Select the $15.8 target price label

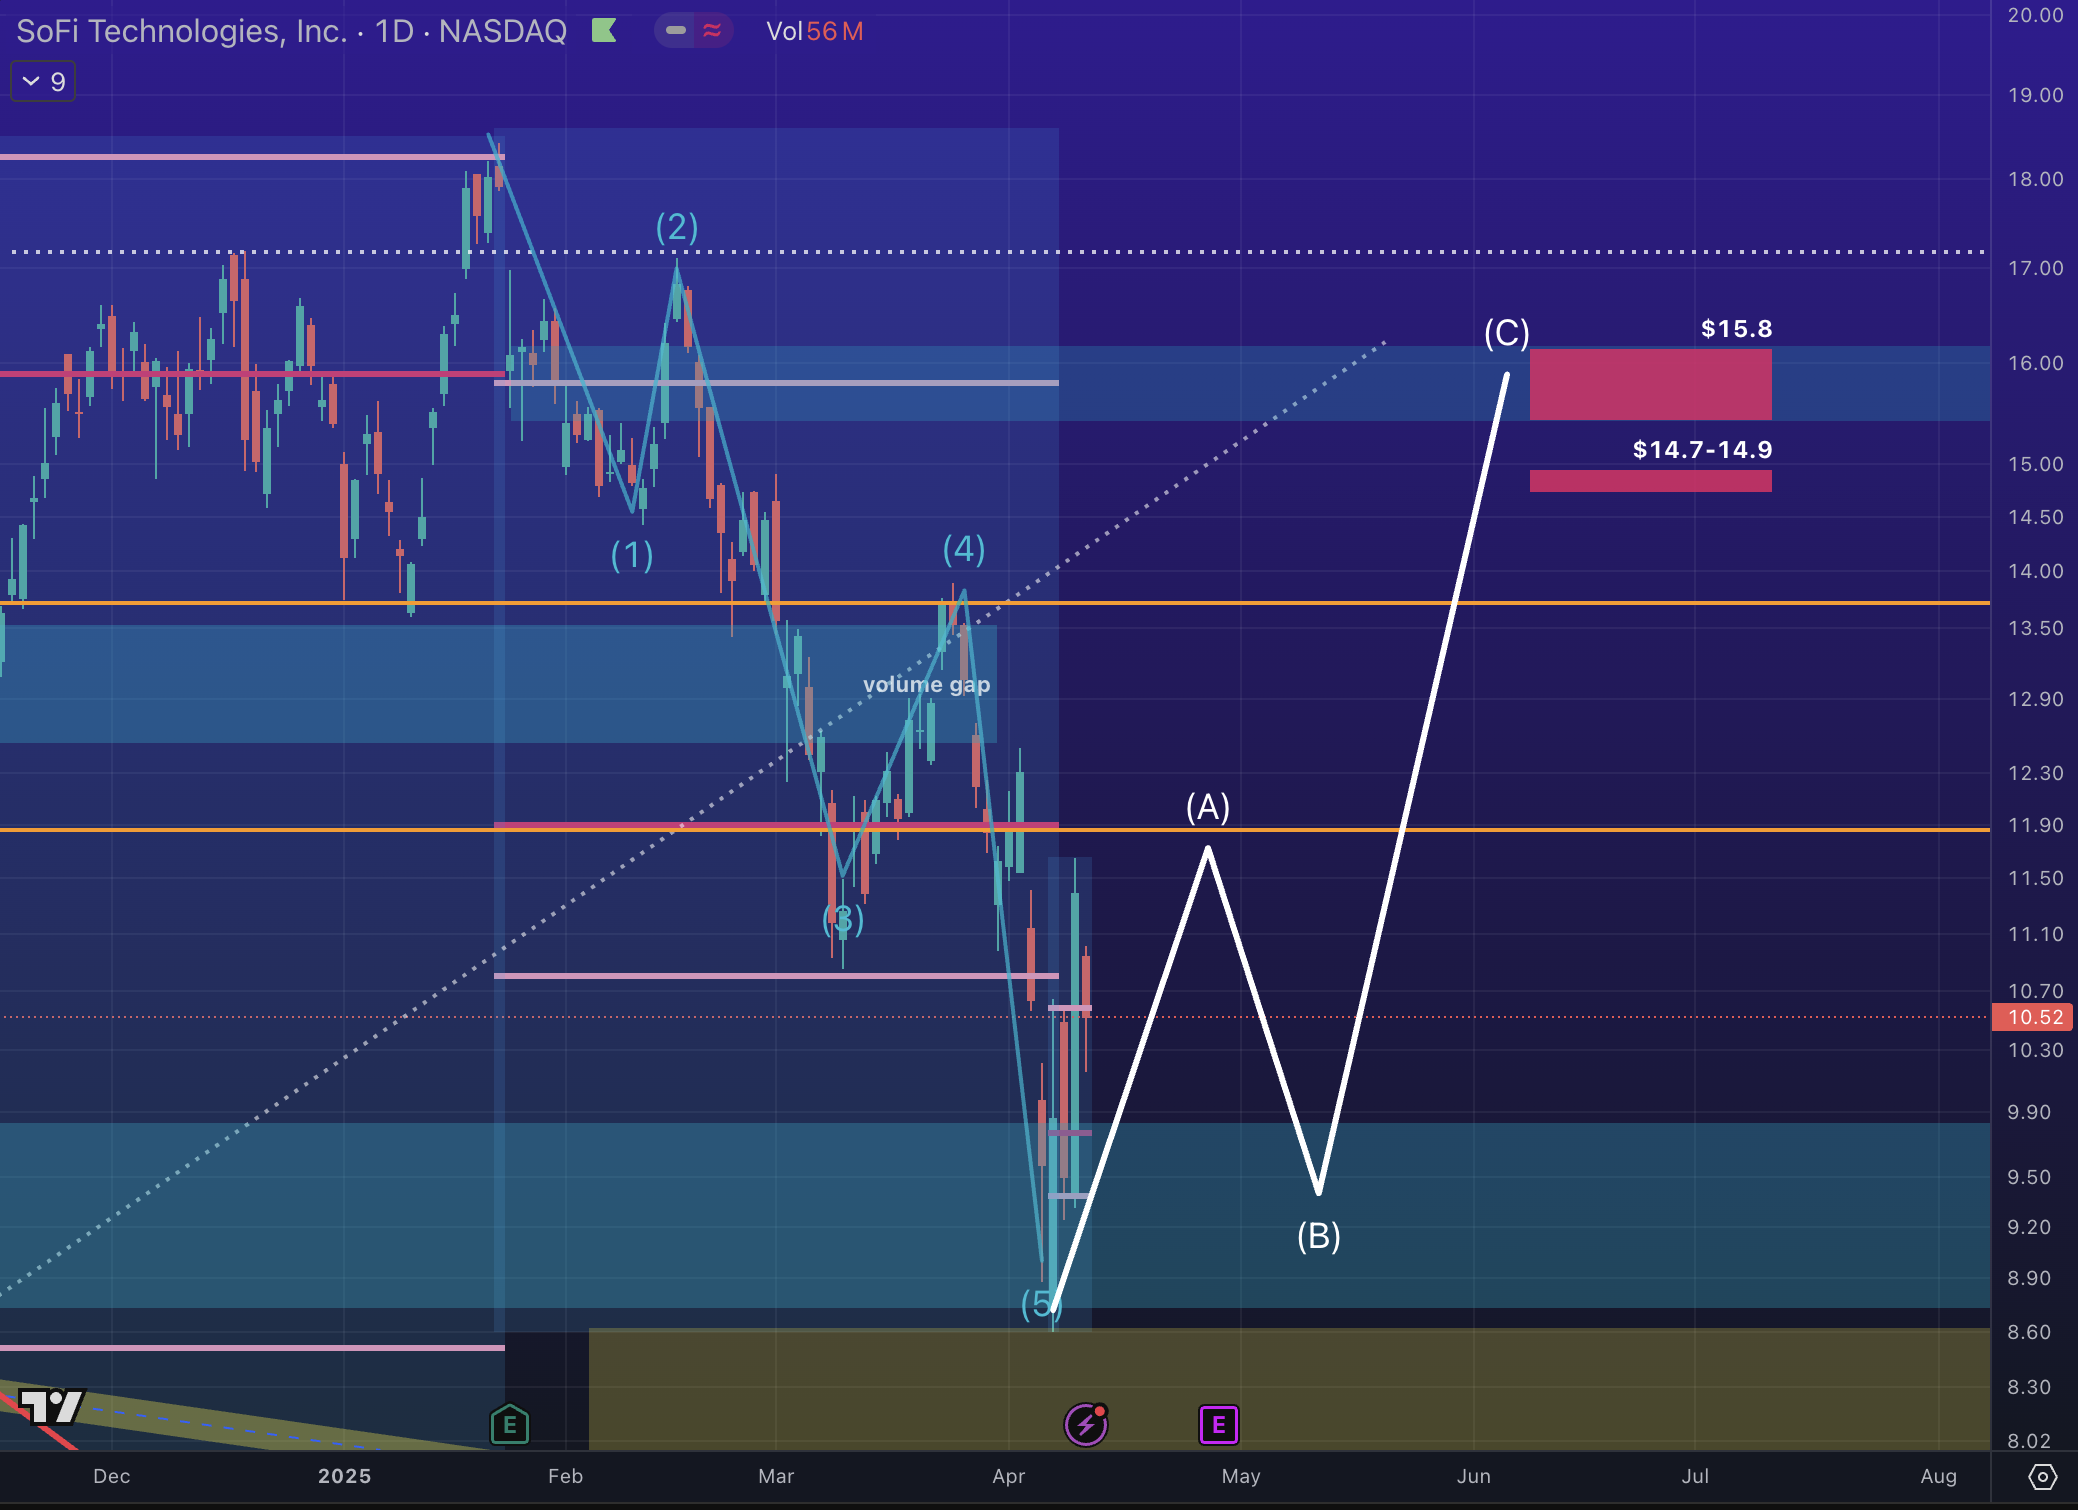(x=1736, y=328)
